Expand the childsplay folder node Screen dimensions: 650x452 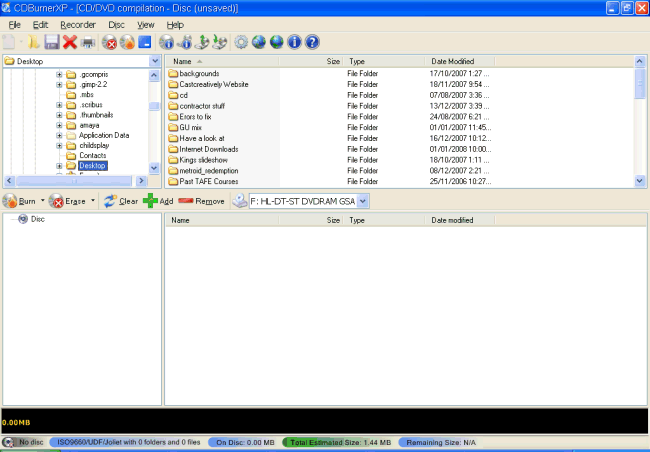(59, 146)
